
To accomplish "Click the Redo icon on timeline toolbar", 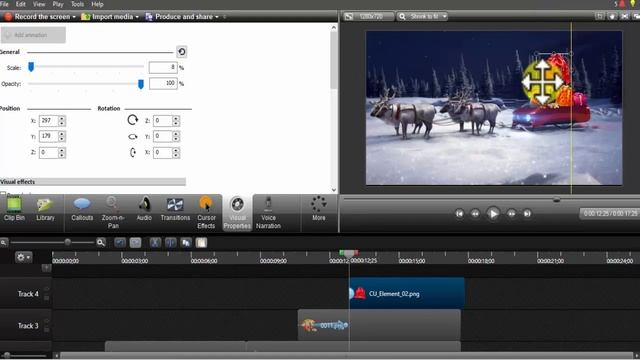I will (x=136, y=242).
